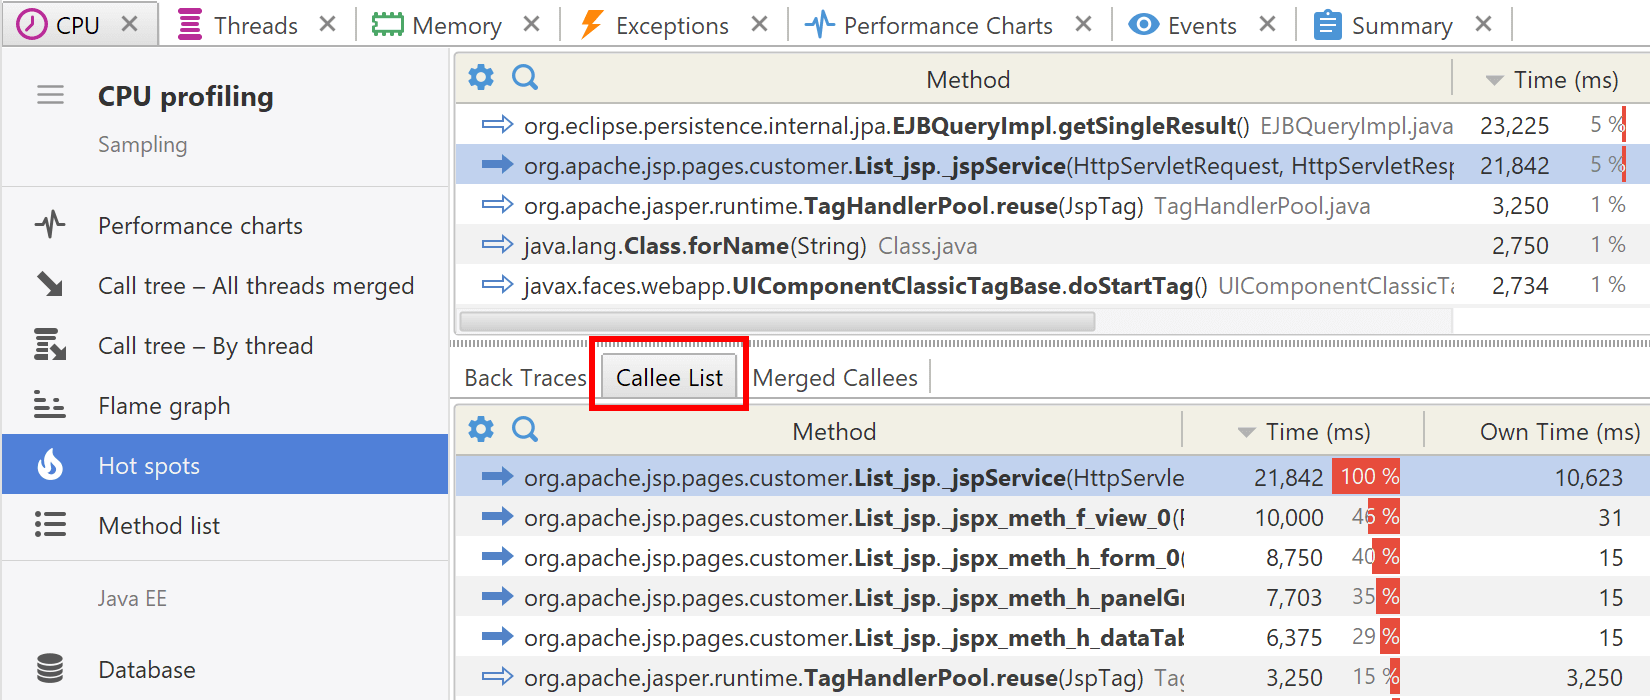Click the search icon in the top method table

525,77
